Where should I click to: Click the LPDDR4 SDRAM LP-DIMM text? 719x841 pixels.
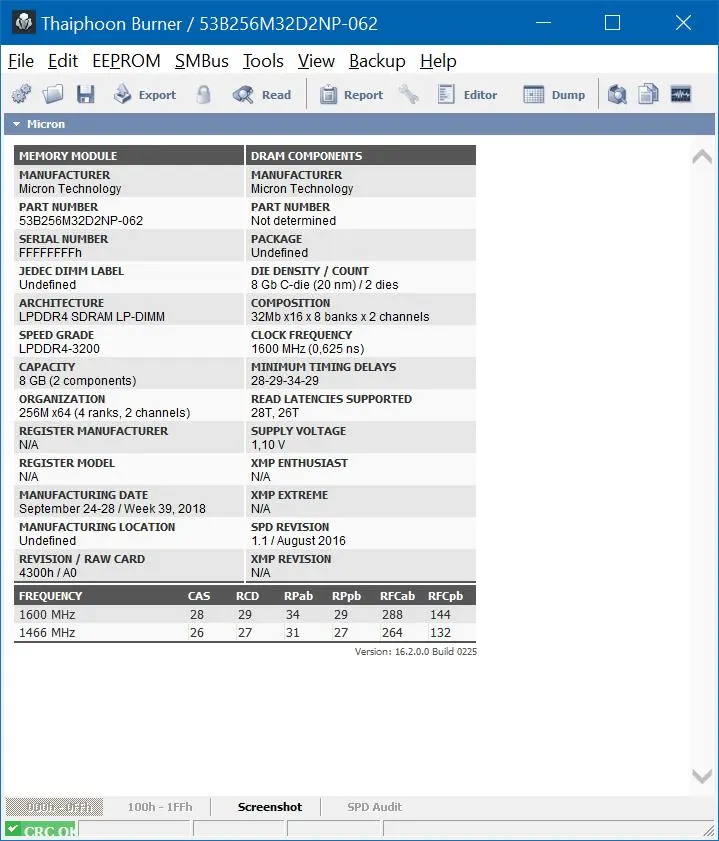point(92,316)
